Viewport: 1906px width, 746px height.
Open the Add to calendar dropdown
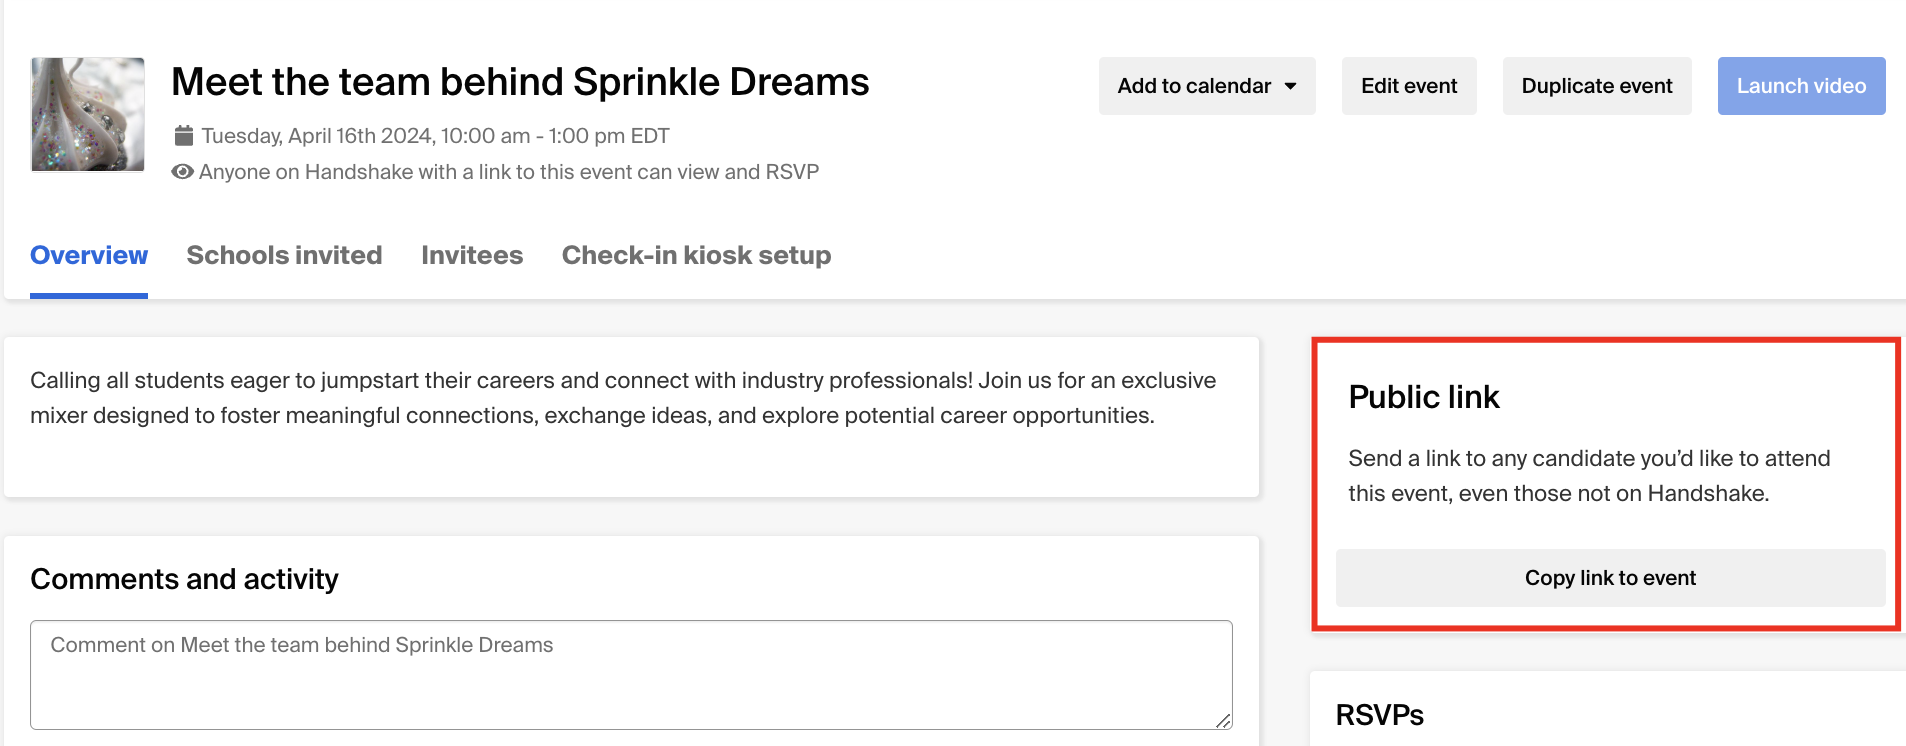point(1207,86)
